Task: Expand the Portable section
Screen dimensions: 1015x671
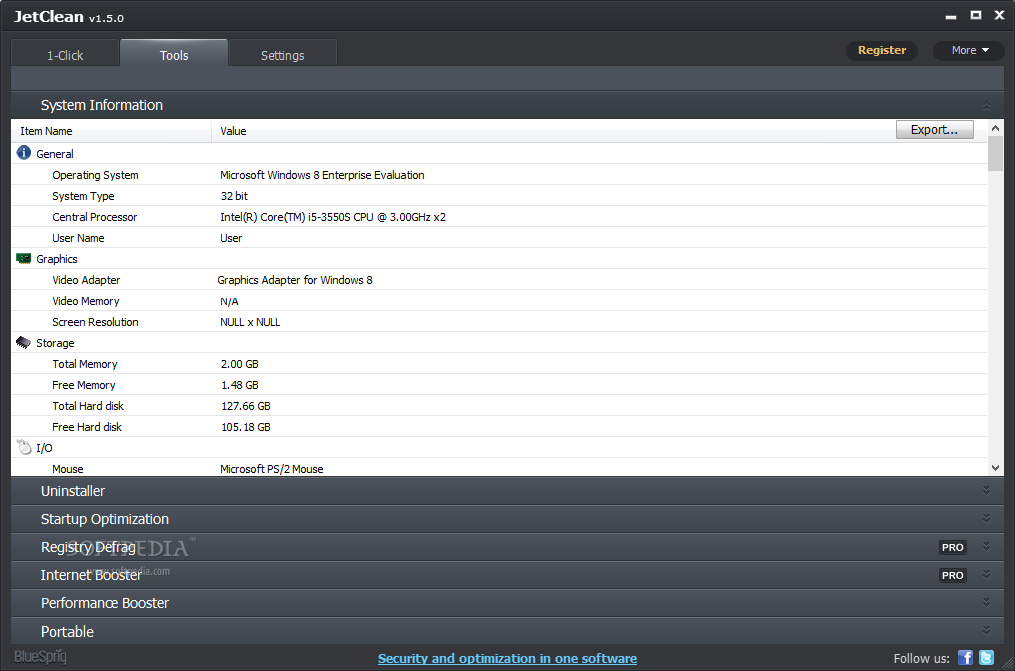Action: pyautogui.click(x=986, y=630)
